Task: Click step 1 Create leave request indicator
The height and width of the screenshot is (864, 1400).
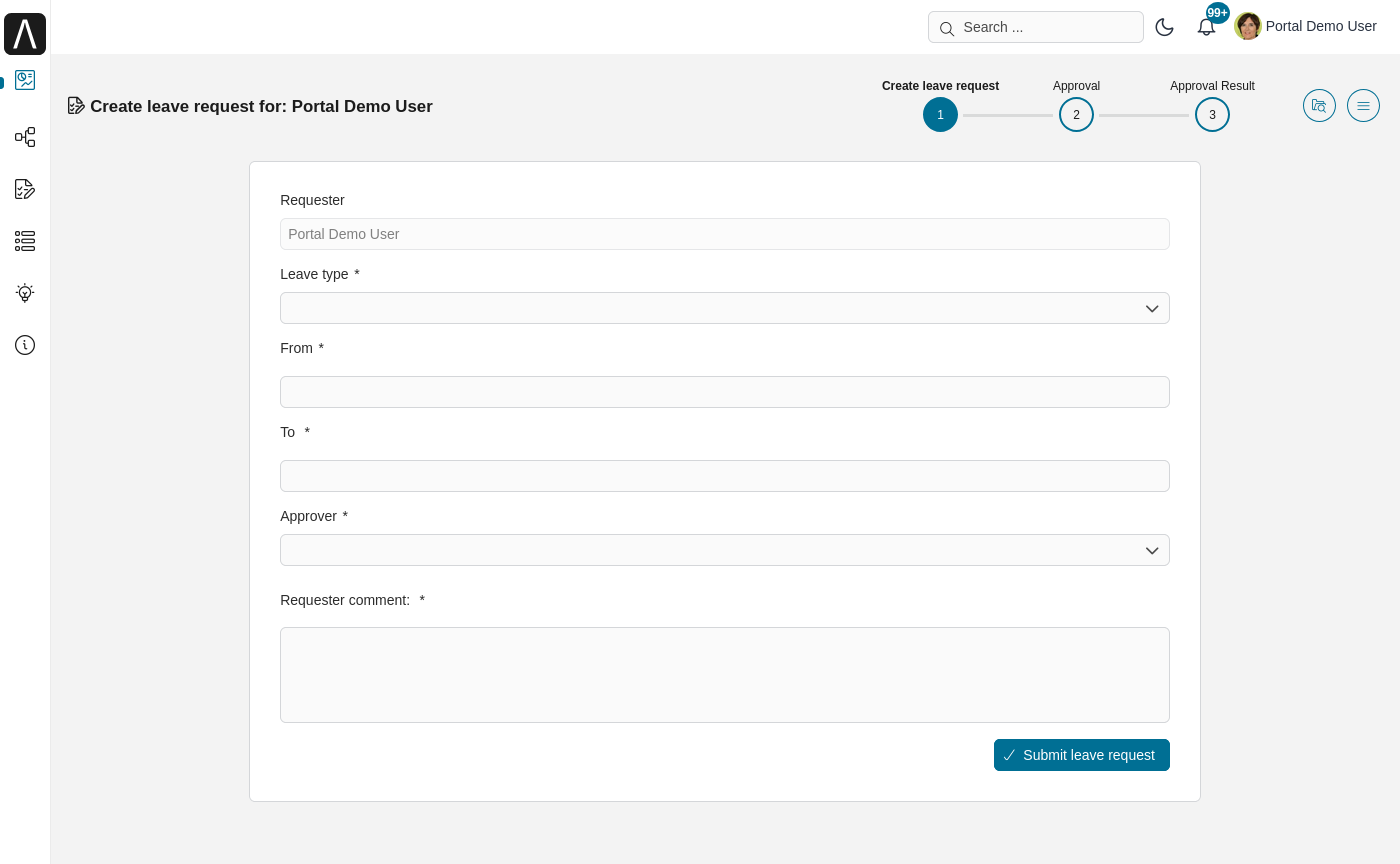Action: coord(940,114)
